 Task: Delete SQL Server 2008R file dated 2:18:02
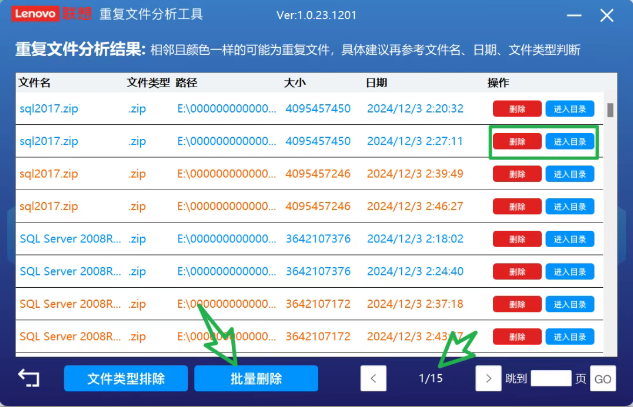(517, 240)
